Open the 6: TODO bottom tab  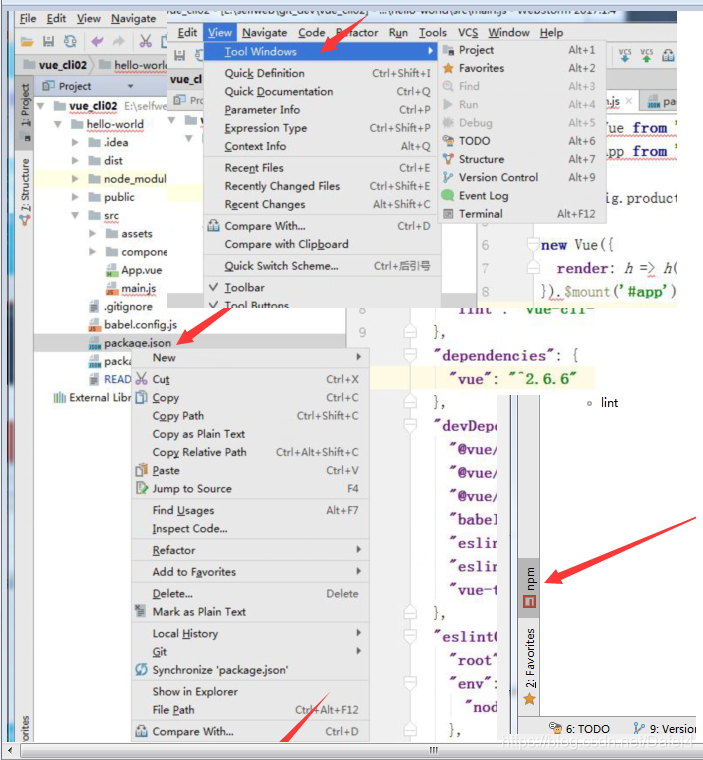point(580,728)
